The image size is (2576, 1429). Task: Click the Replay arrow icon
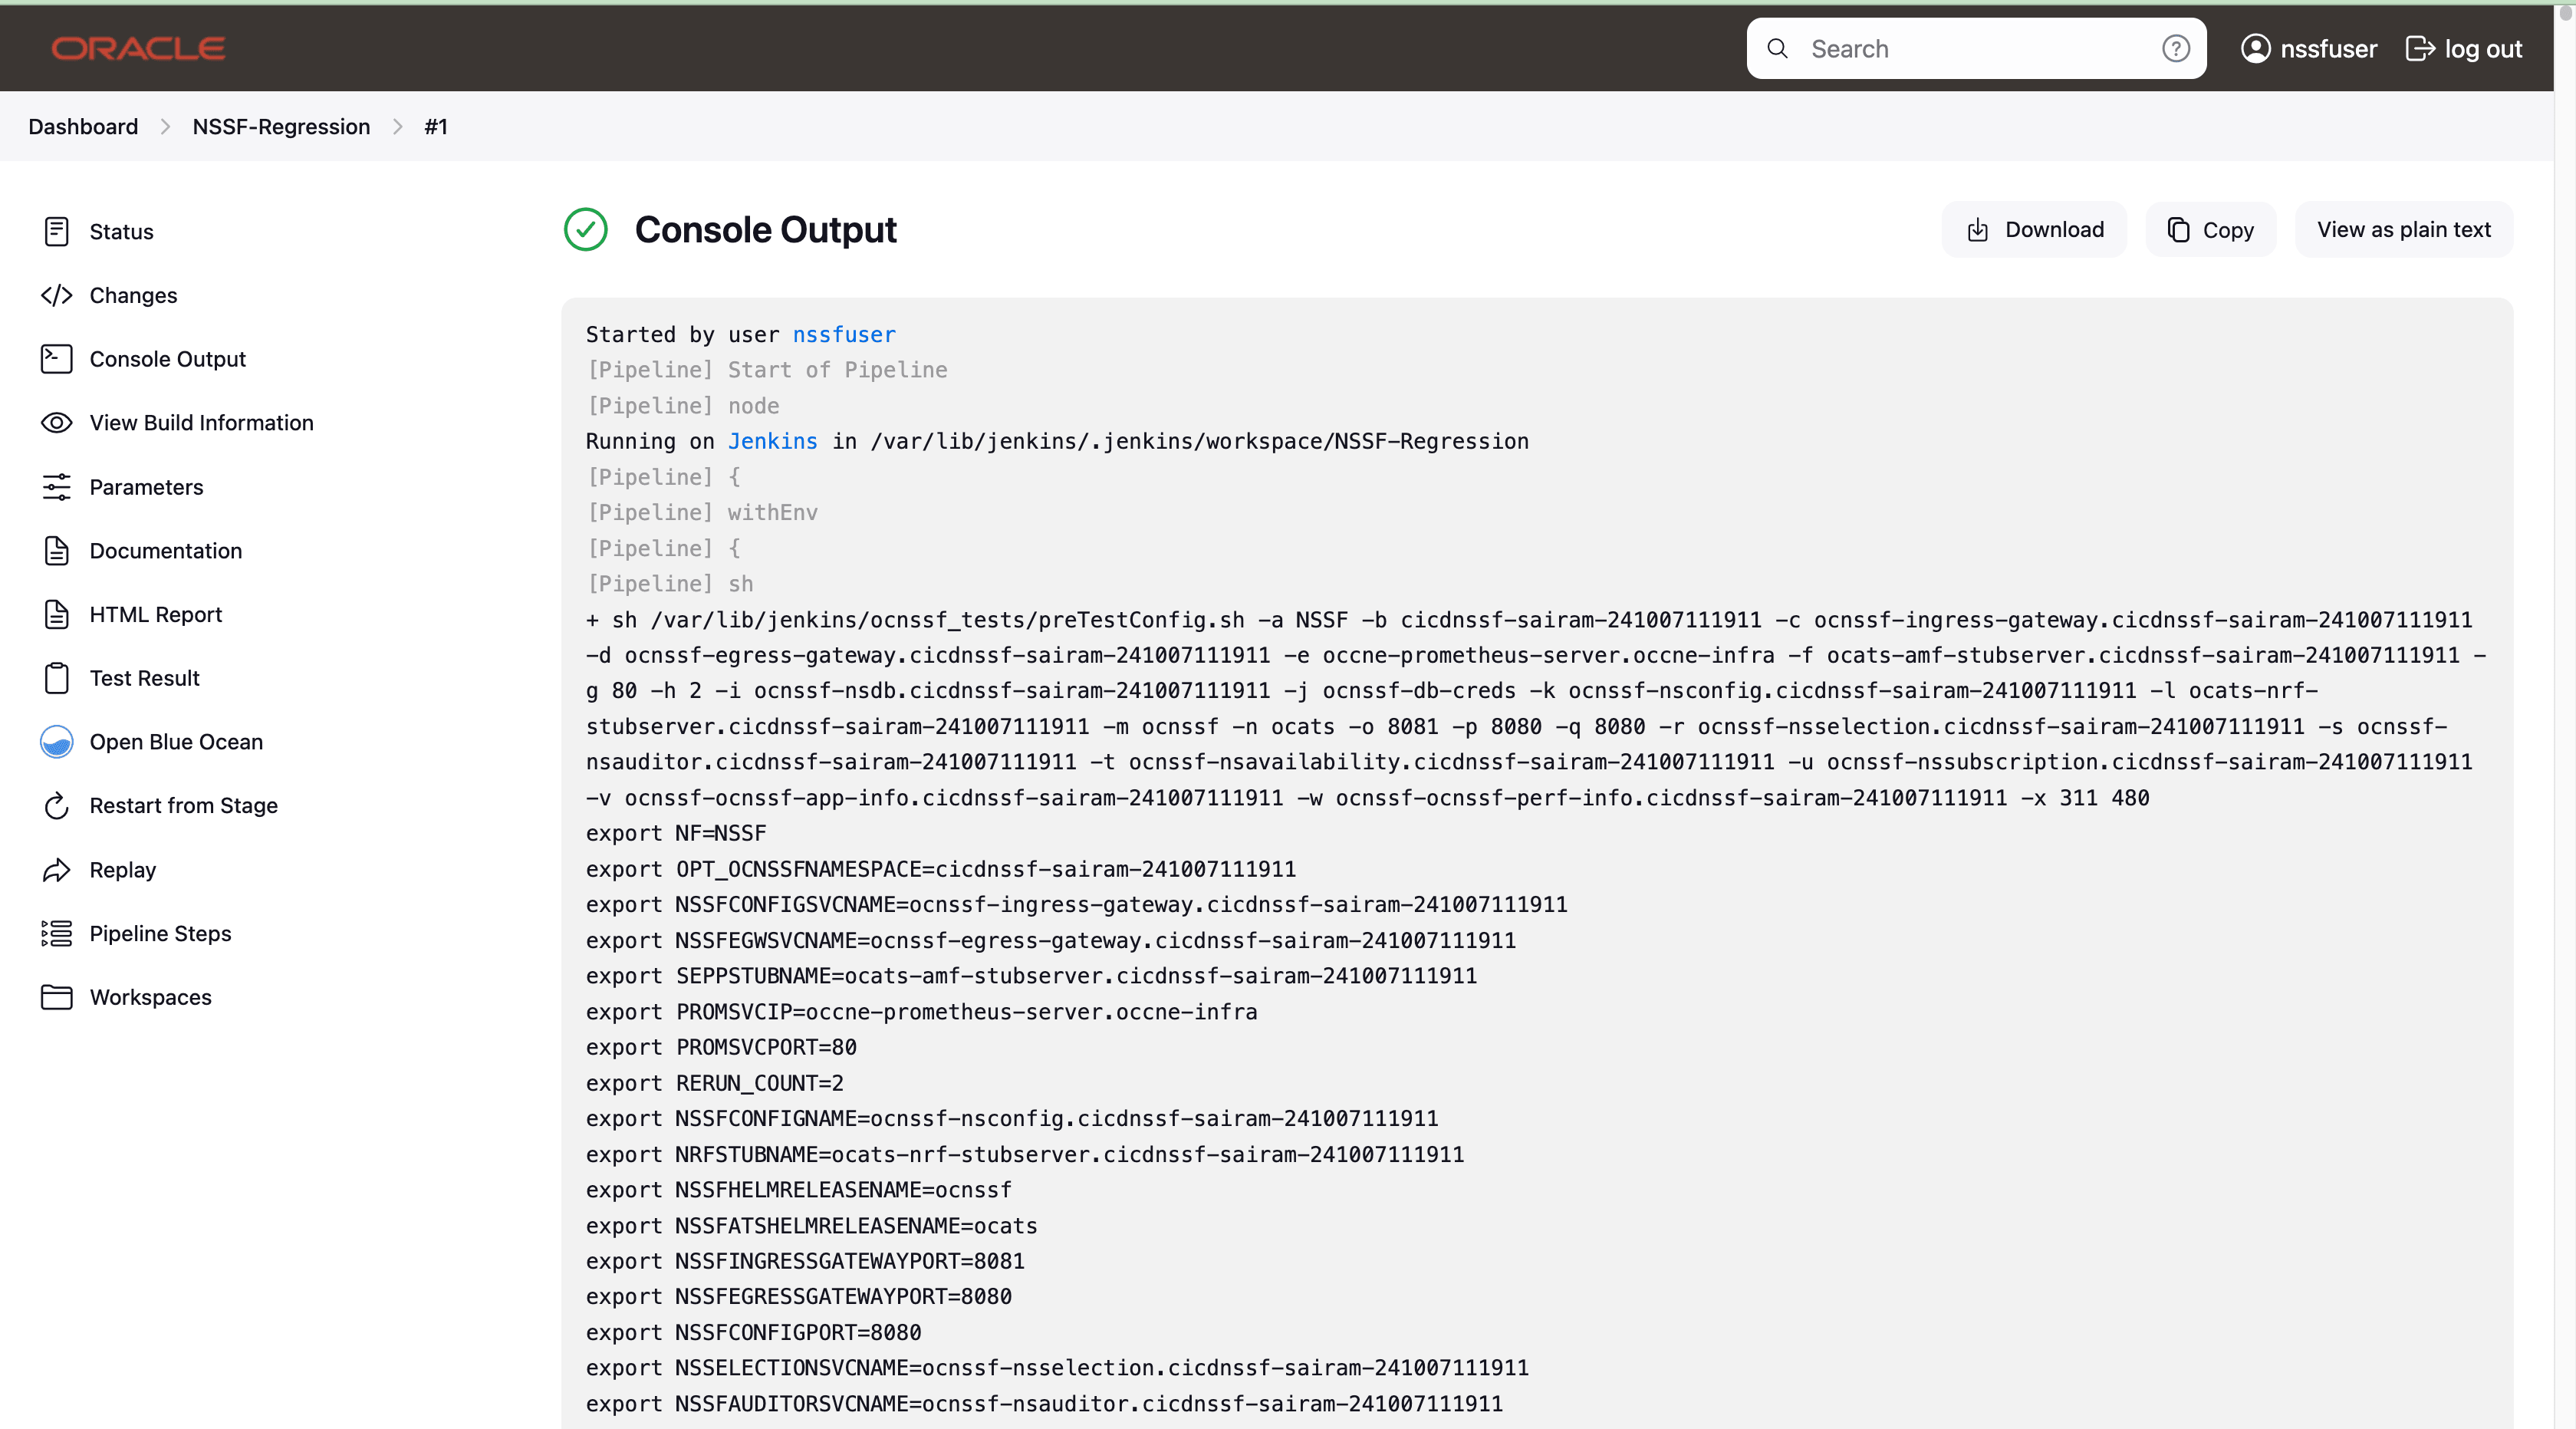56,870
